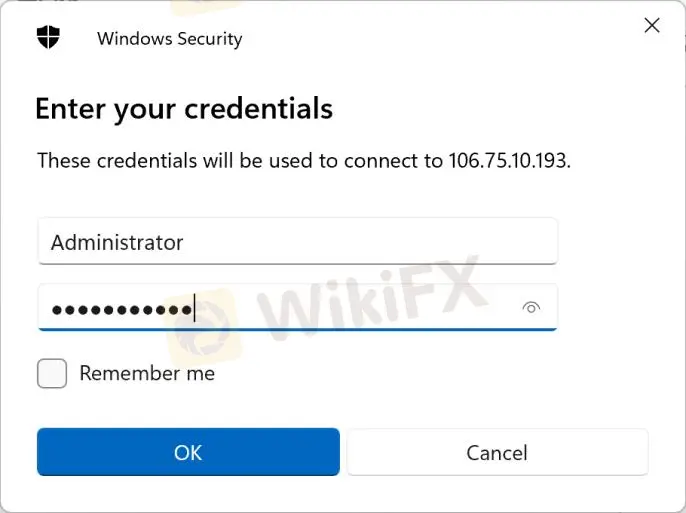This screenshot has height=513, width=686.
Task: Confirm credentials with the OK button
Action: pos(188,452)
